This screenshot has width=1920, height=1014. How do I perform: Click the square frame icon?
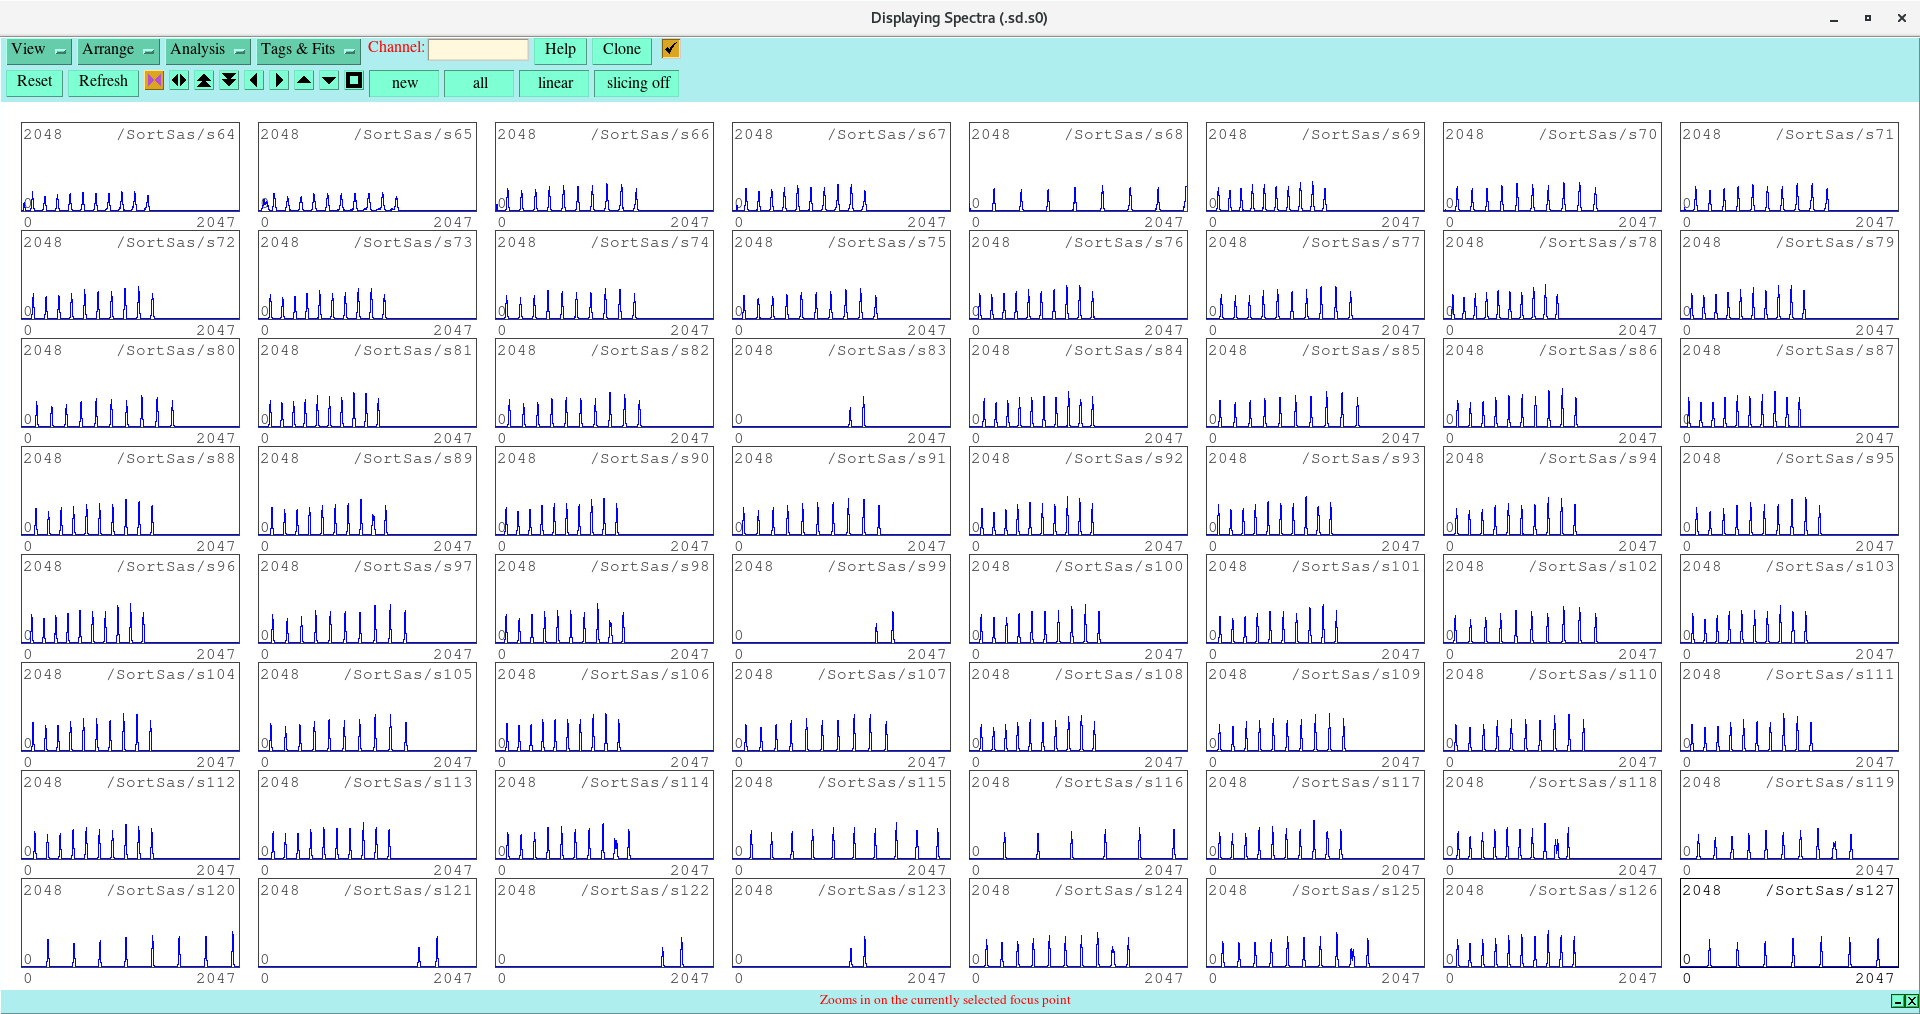click(x=354, y=81)
